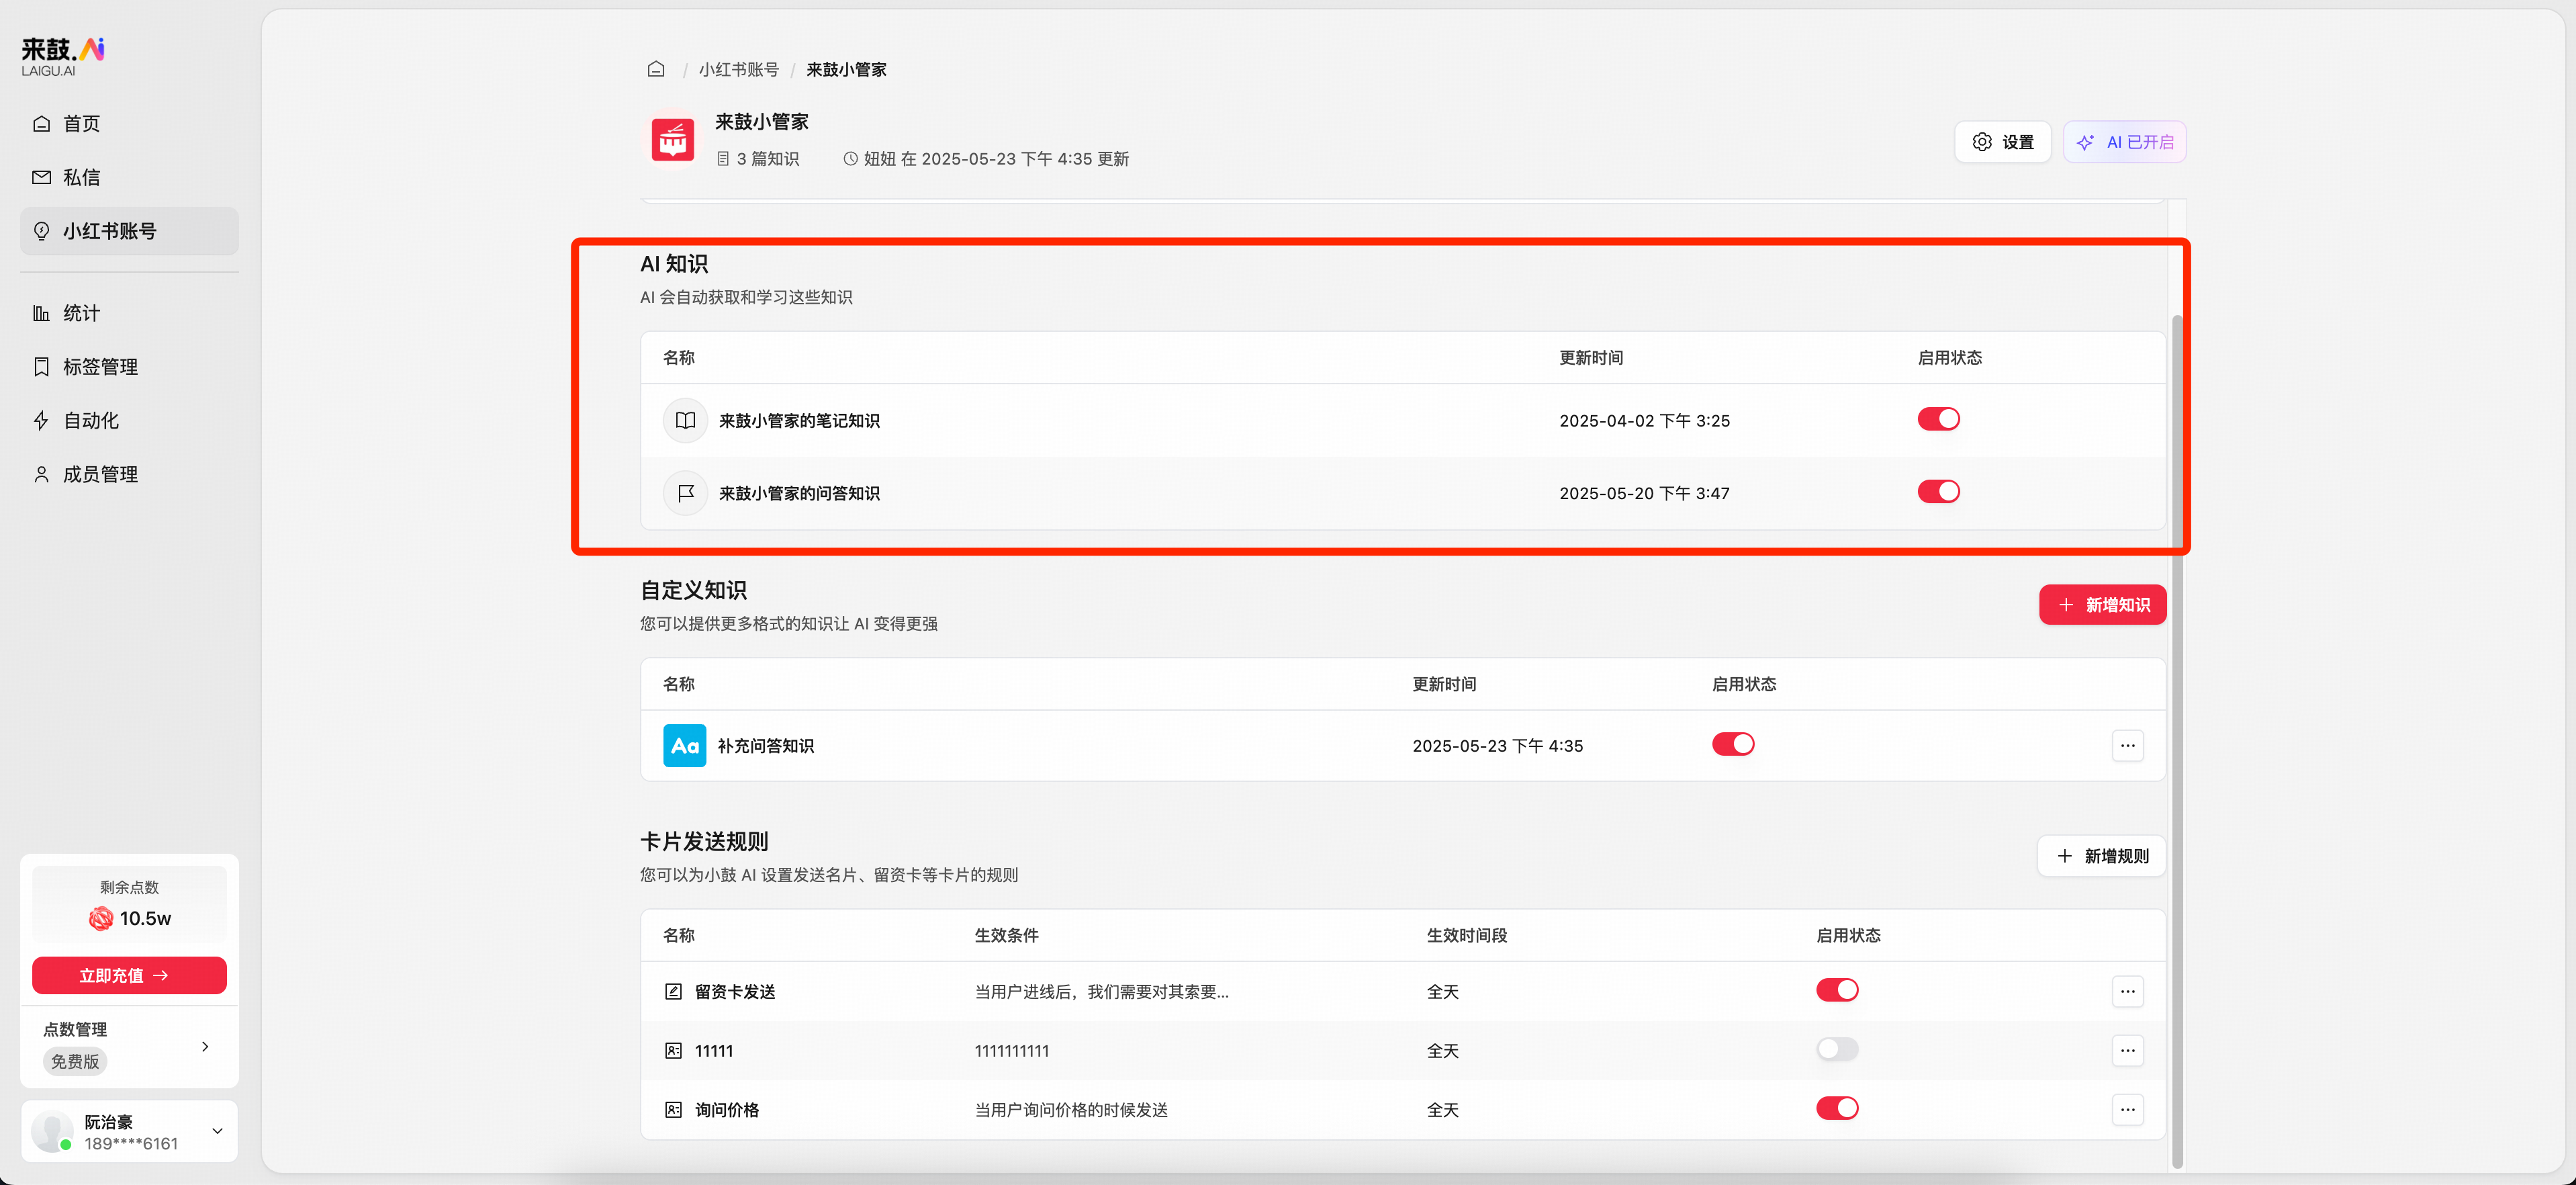The height and width of the screenshot is (1185, 2576).
Task: Click the 新增知识 button
Action: (2102, 605)
